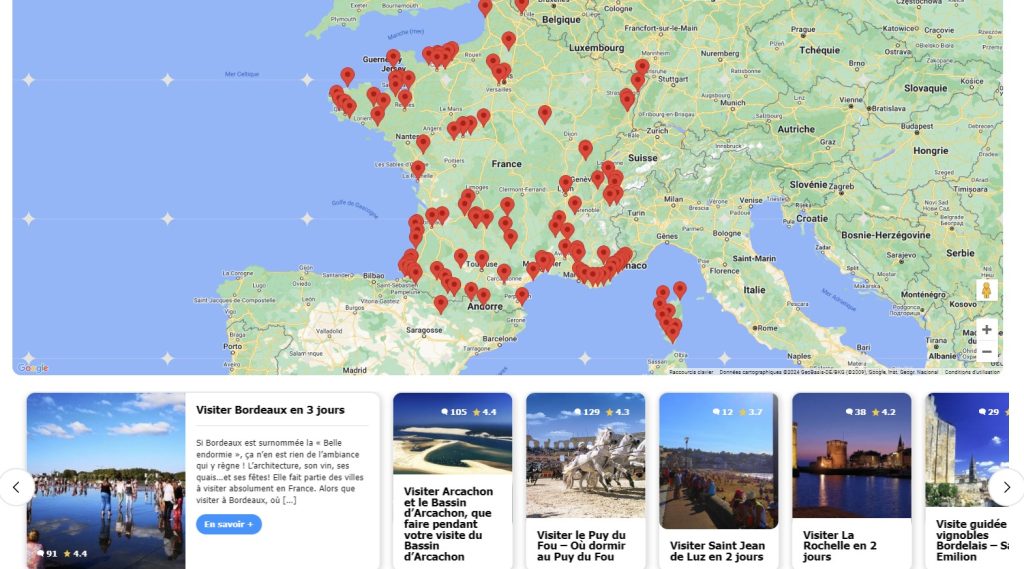The height and width of the screenshot is (569, 1024).
Task: Click the 3.7 star rating on Saint Jean de Luz card
Action: pyautogui.click(x=750, y=412)
